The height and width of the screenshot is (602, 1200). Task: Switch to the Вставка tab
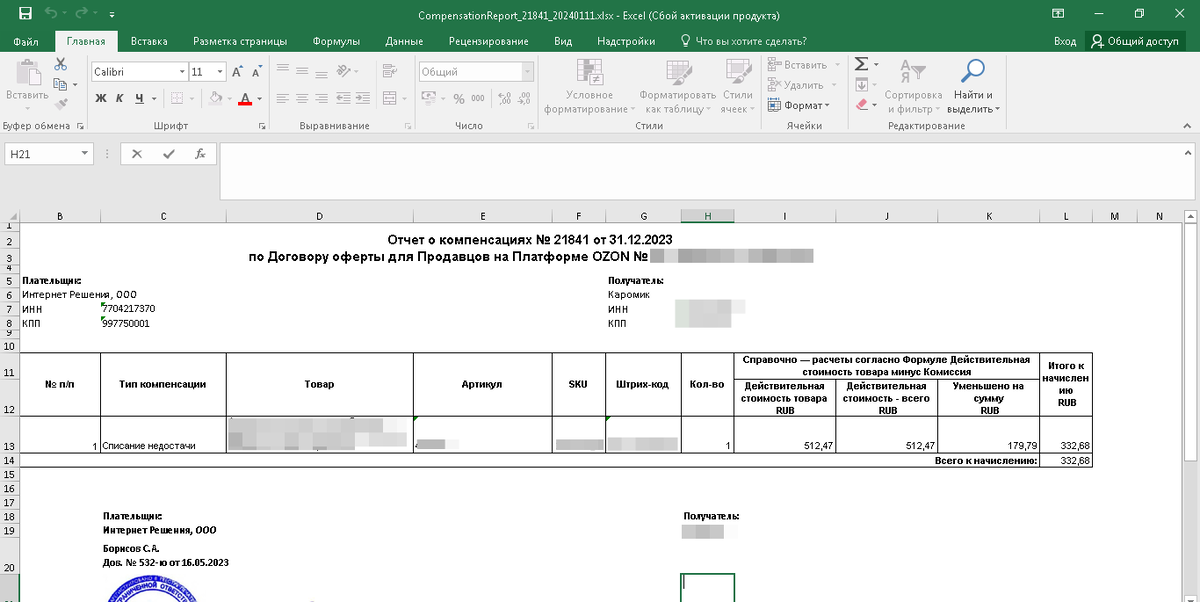(149, 41)
